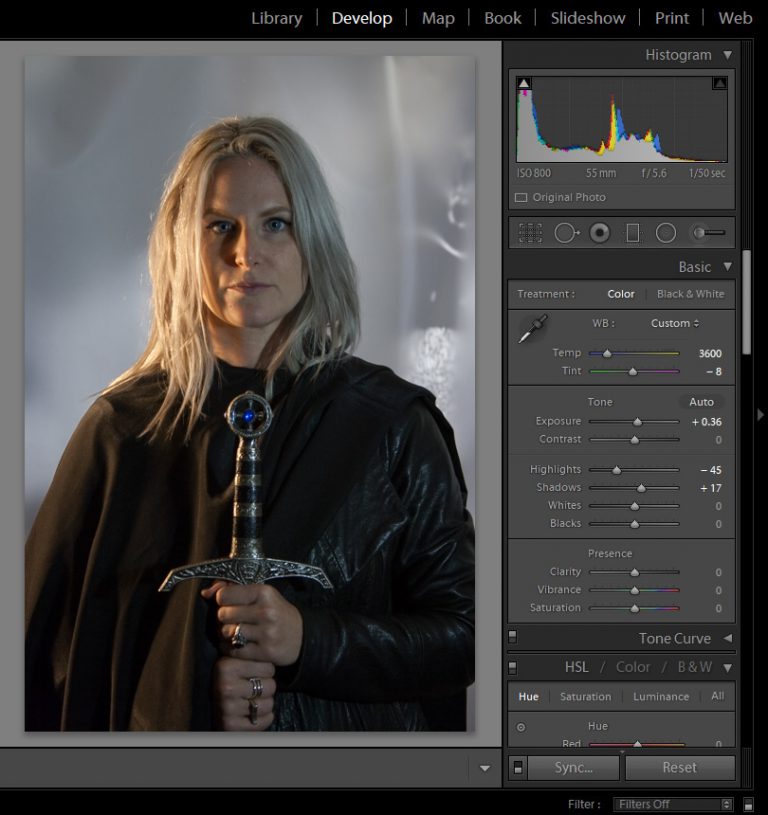Click the Reset button
Screen dimensions: 768x815
[679, 767]
